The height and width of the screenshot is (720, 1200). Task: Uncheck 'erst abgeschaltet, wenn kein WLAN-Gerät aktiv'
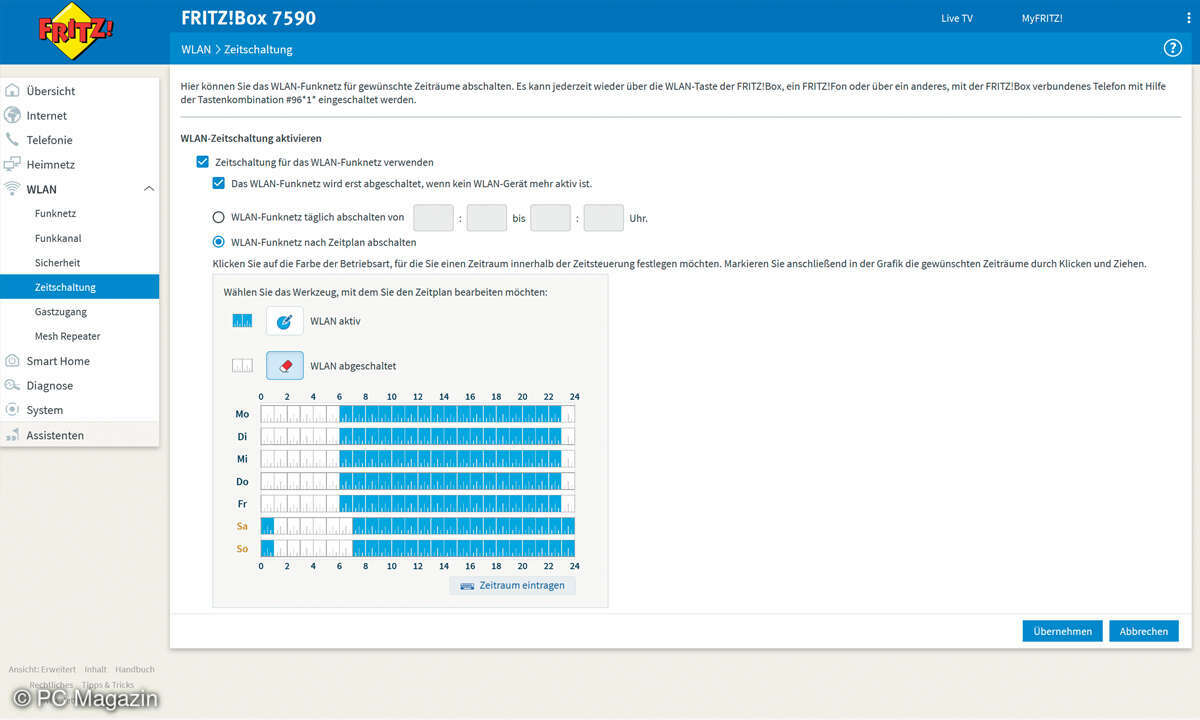coord(218,184)
